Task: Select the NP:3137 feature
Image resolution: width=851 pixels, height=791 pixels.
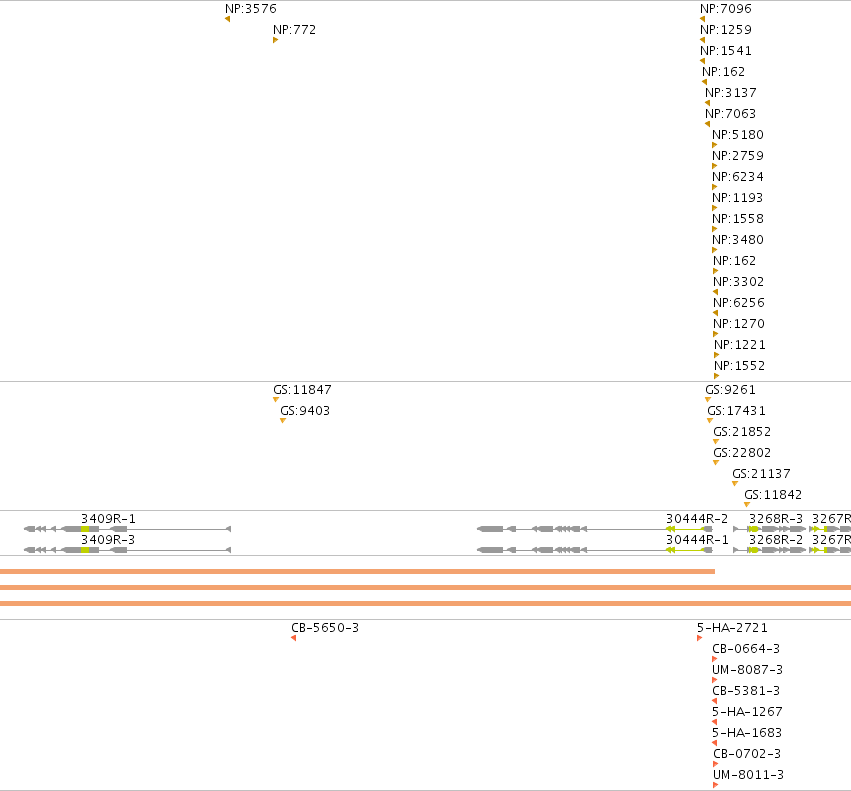Action: click(731, 93)
